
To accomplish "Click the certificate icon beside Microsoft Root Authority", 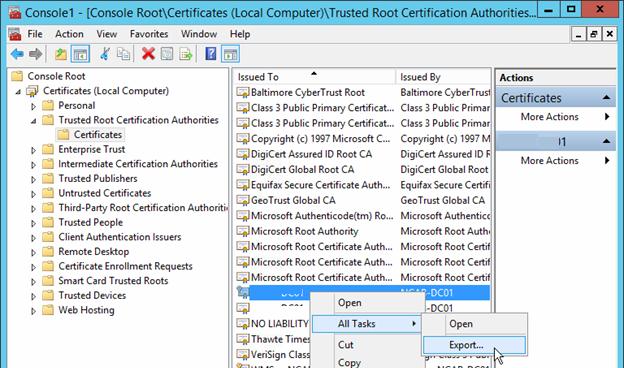I will pos(242,232).
